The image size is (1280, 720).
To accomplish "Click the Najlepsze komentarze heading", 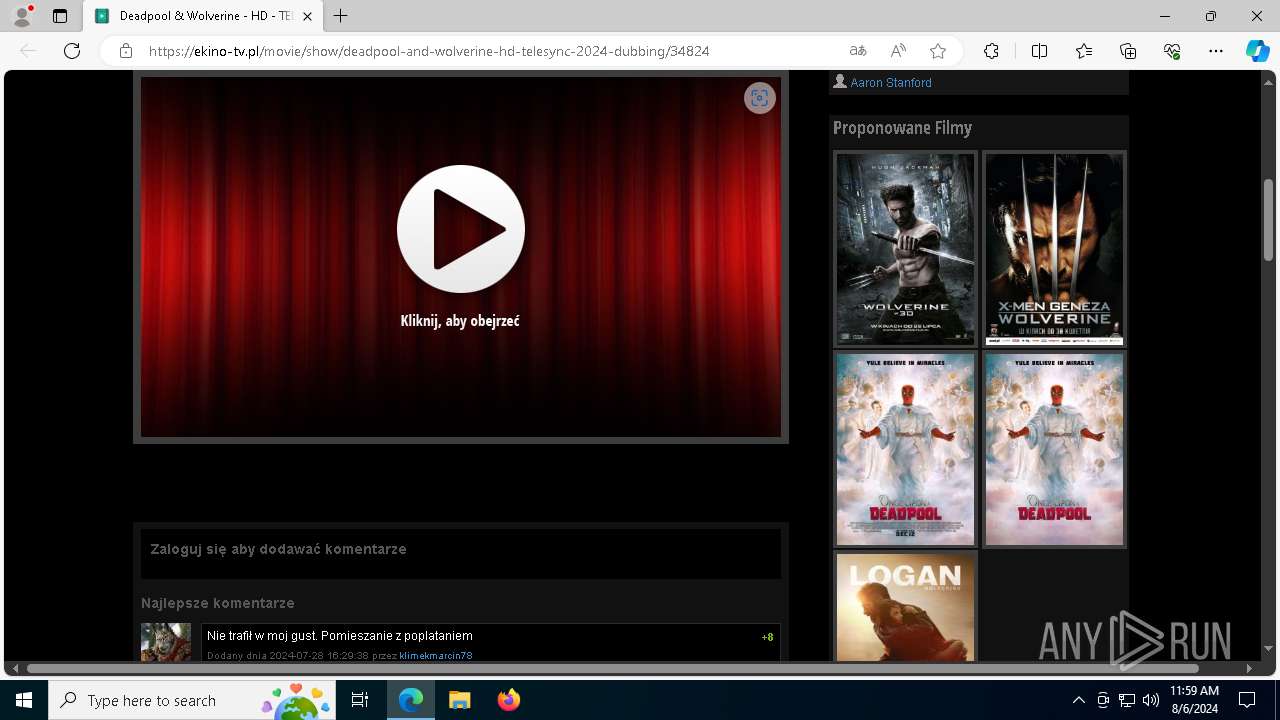I will (x=218, y=603).
